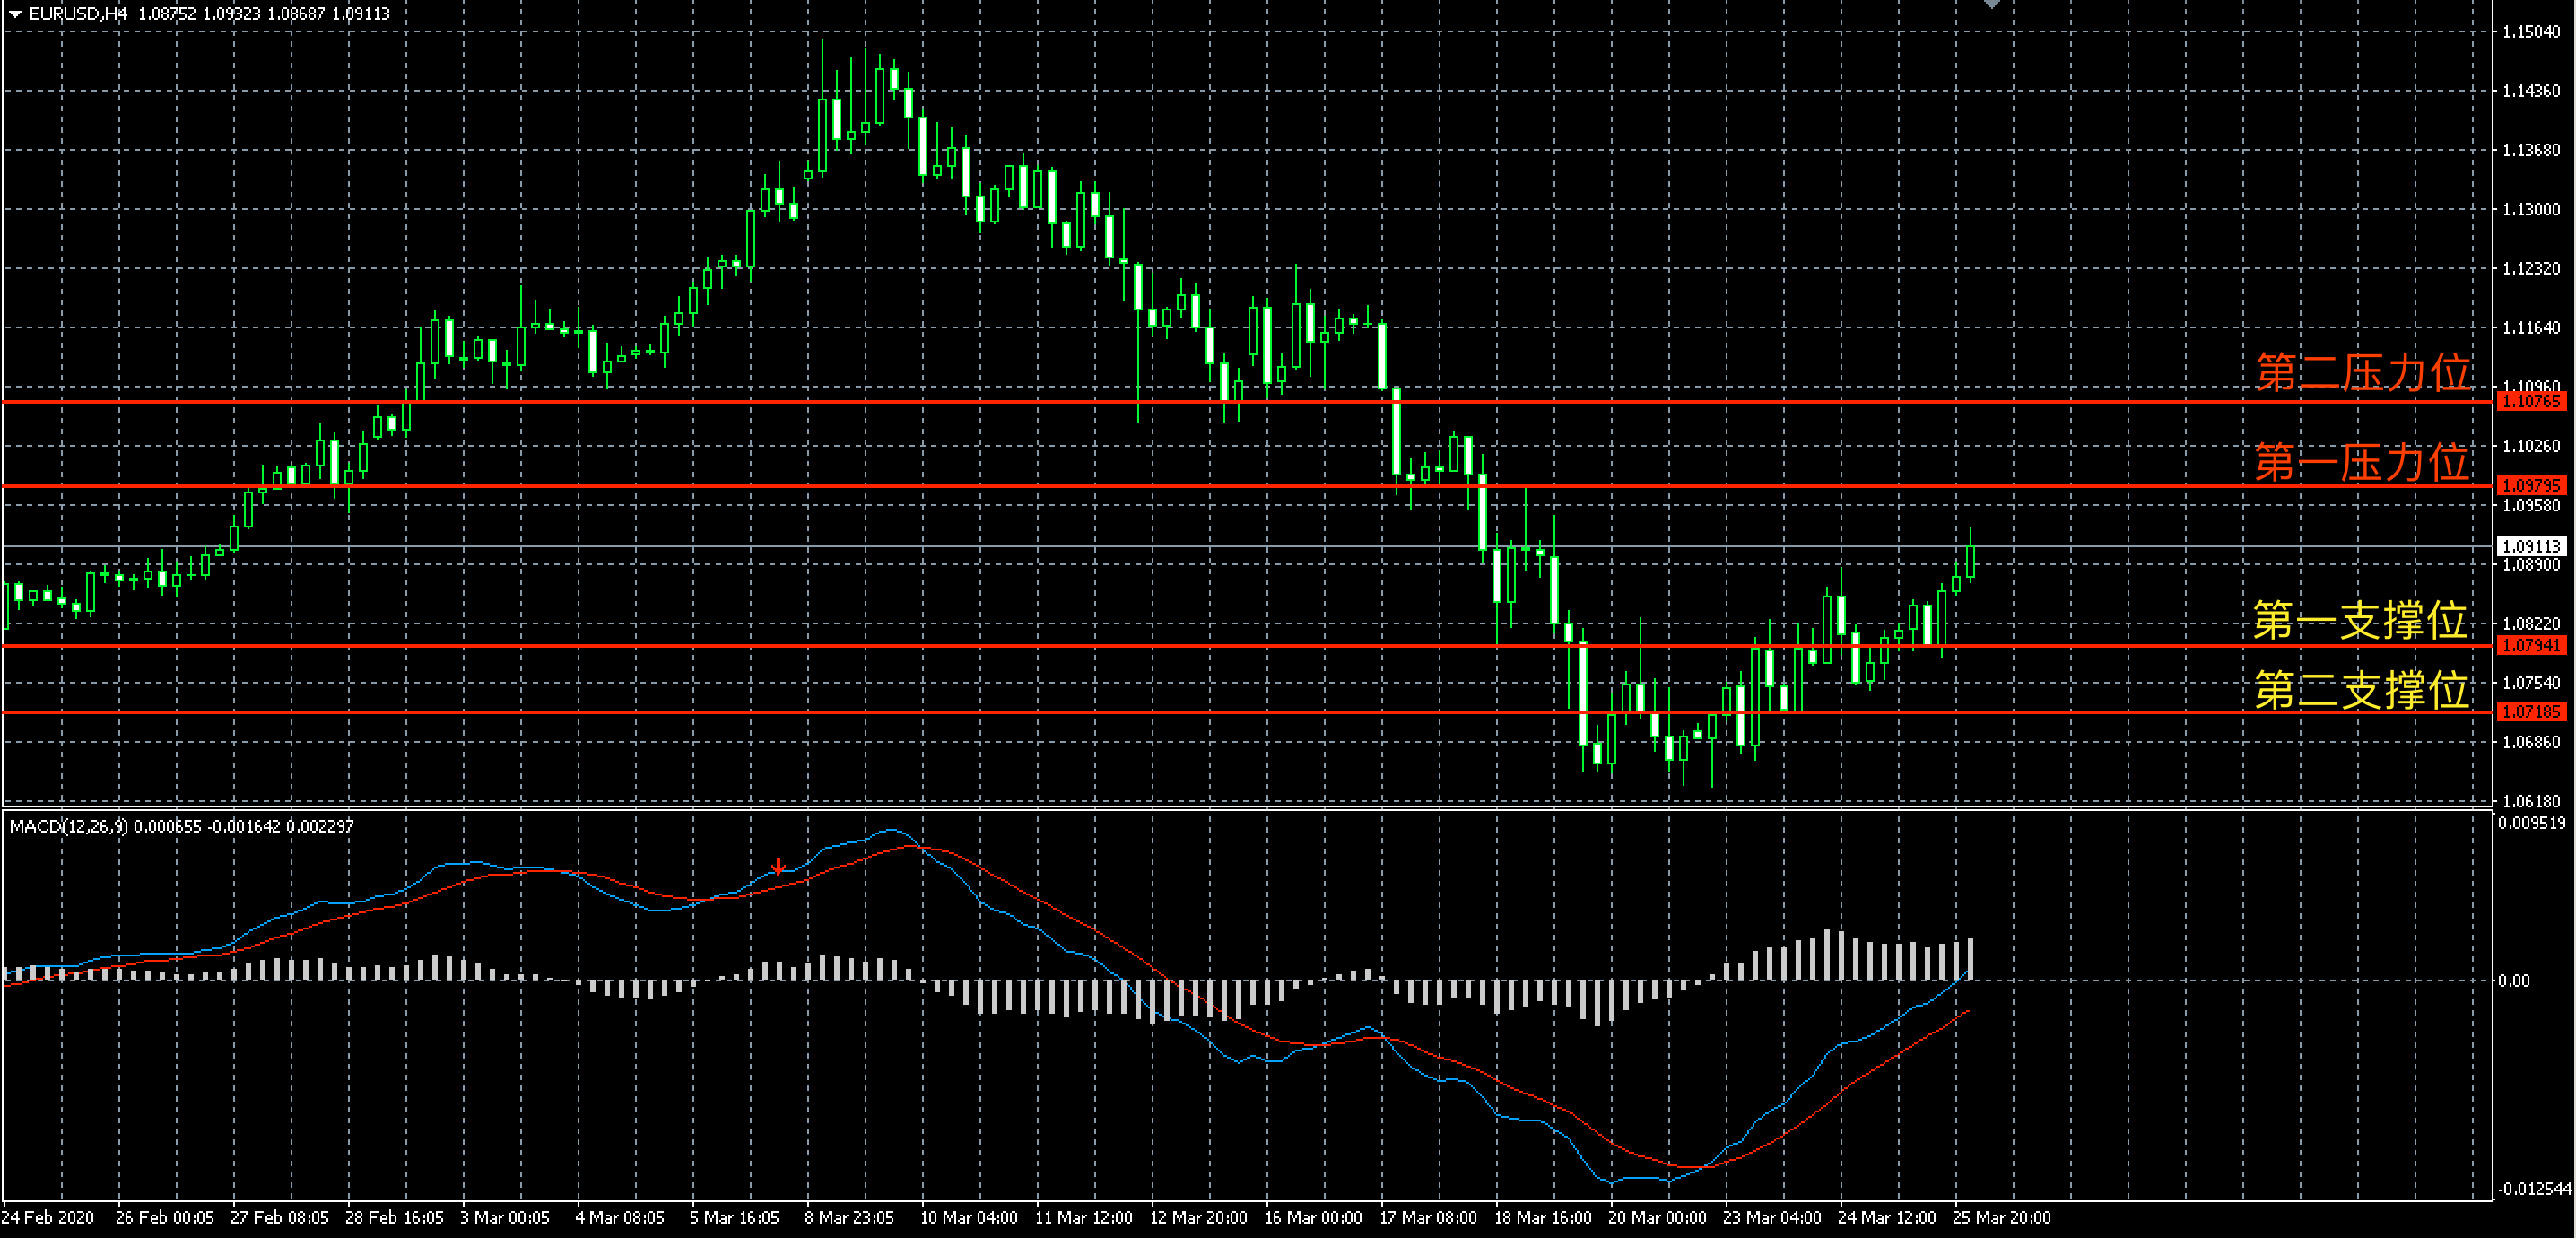Select the 第二压力位 text label
This screenshot has width=2576, height=1238.
(x=2363, y=372)
